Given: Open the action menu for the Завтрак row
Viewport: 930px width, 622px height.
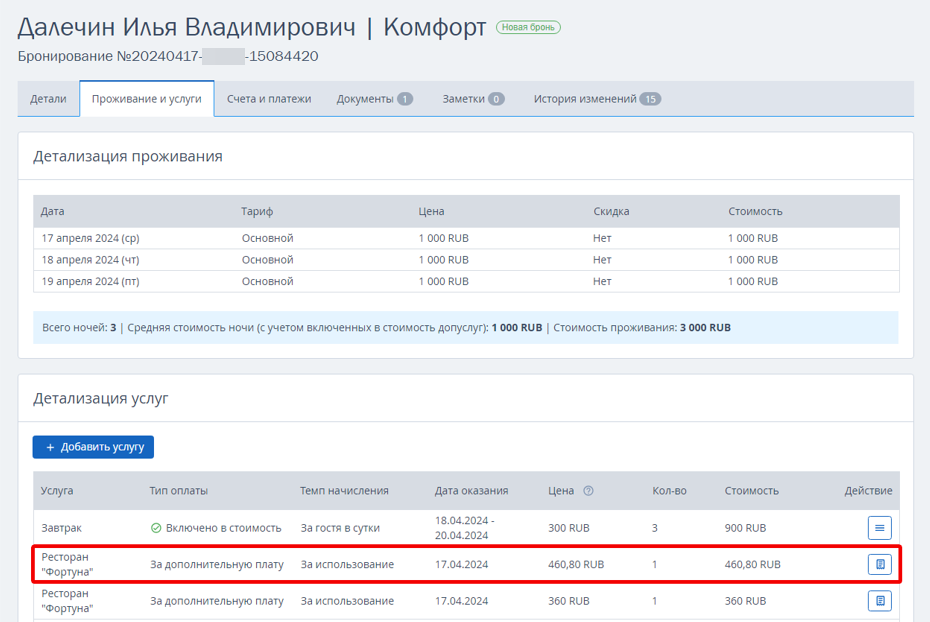Looking at the screenshot, I should pos(880,528).
